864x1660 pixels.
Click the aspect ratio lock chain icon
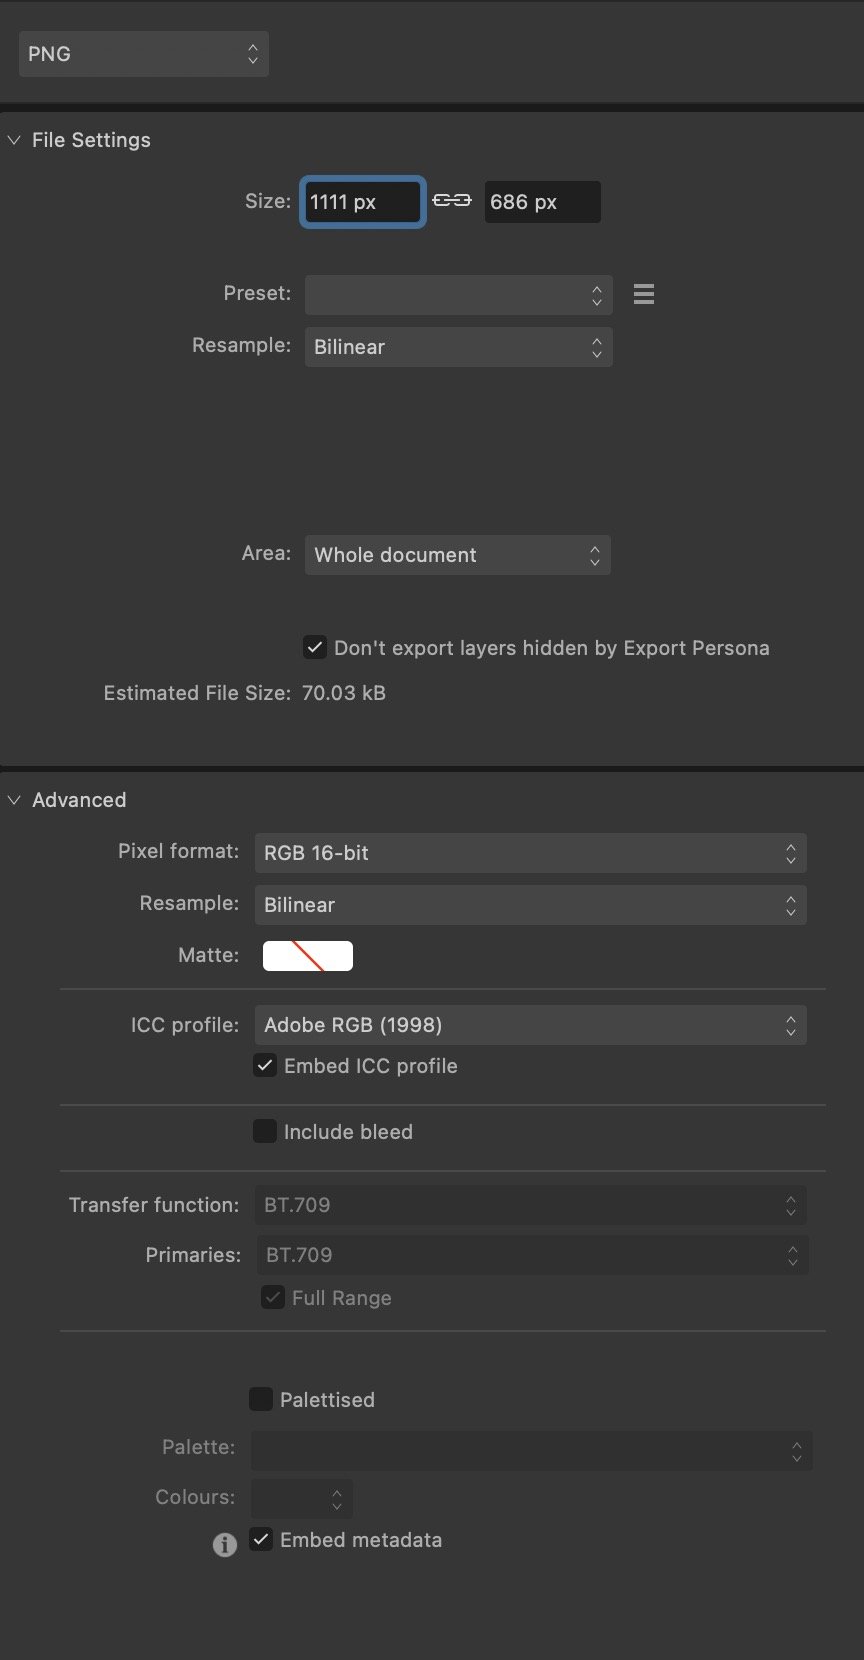[452, 201]
